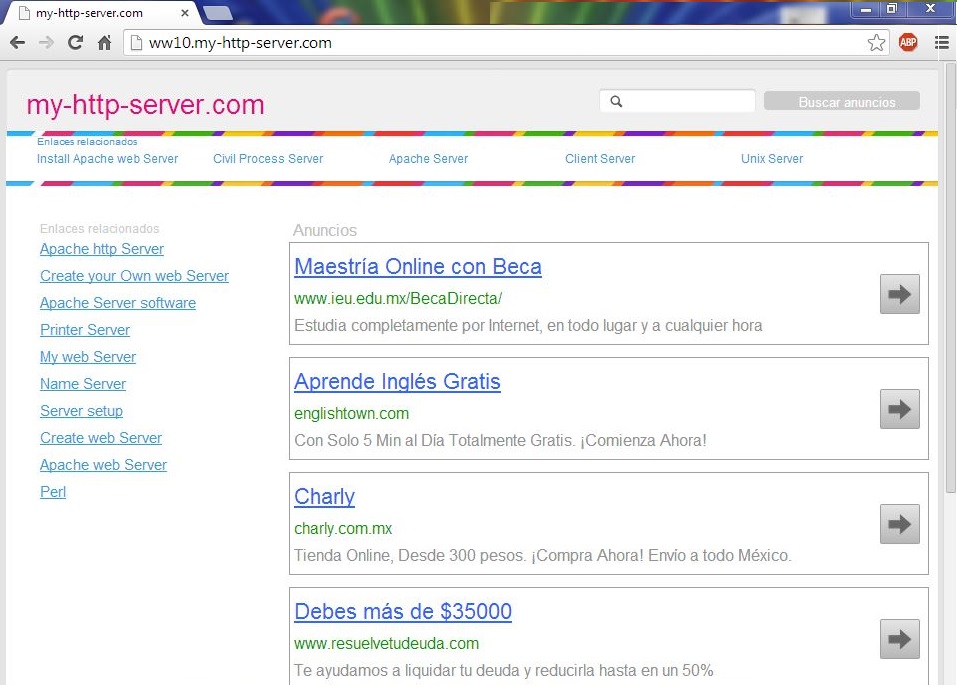Click 'Tienda Online, Desde 300 pesos' description
Viewport: 957px width, 685px height.
coord(543,556)
